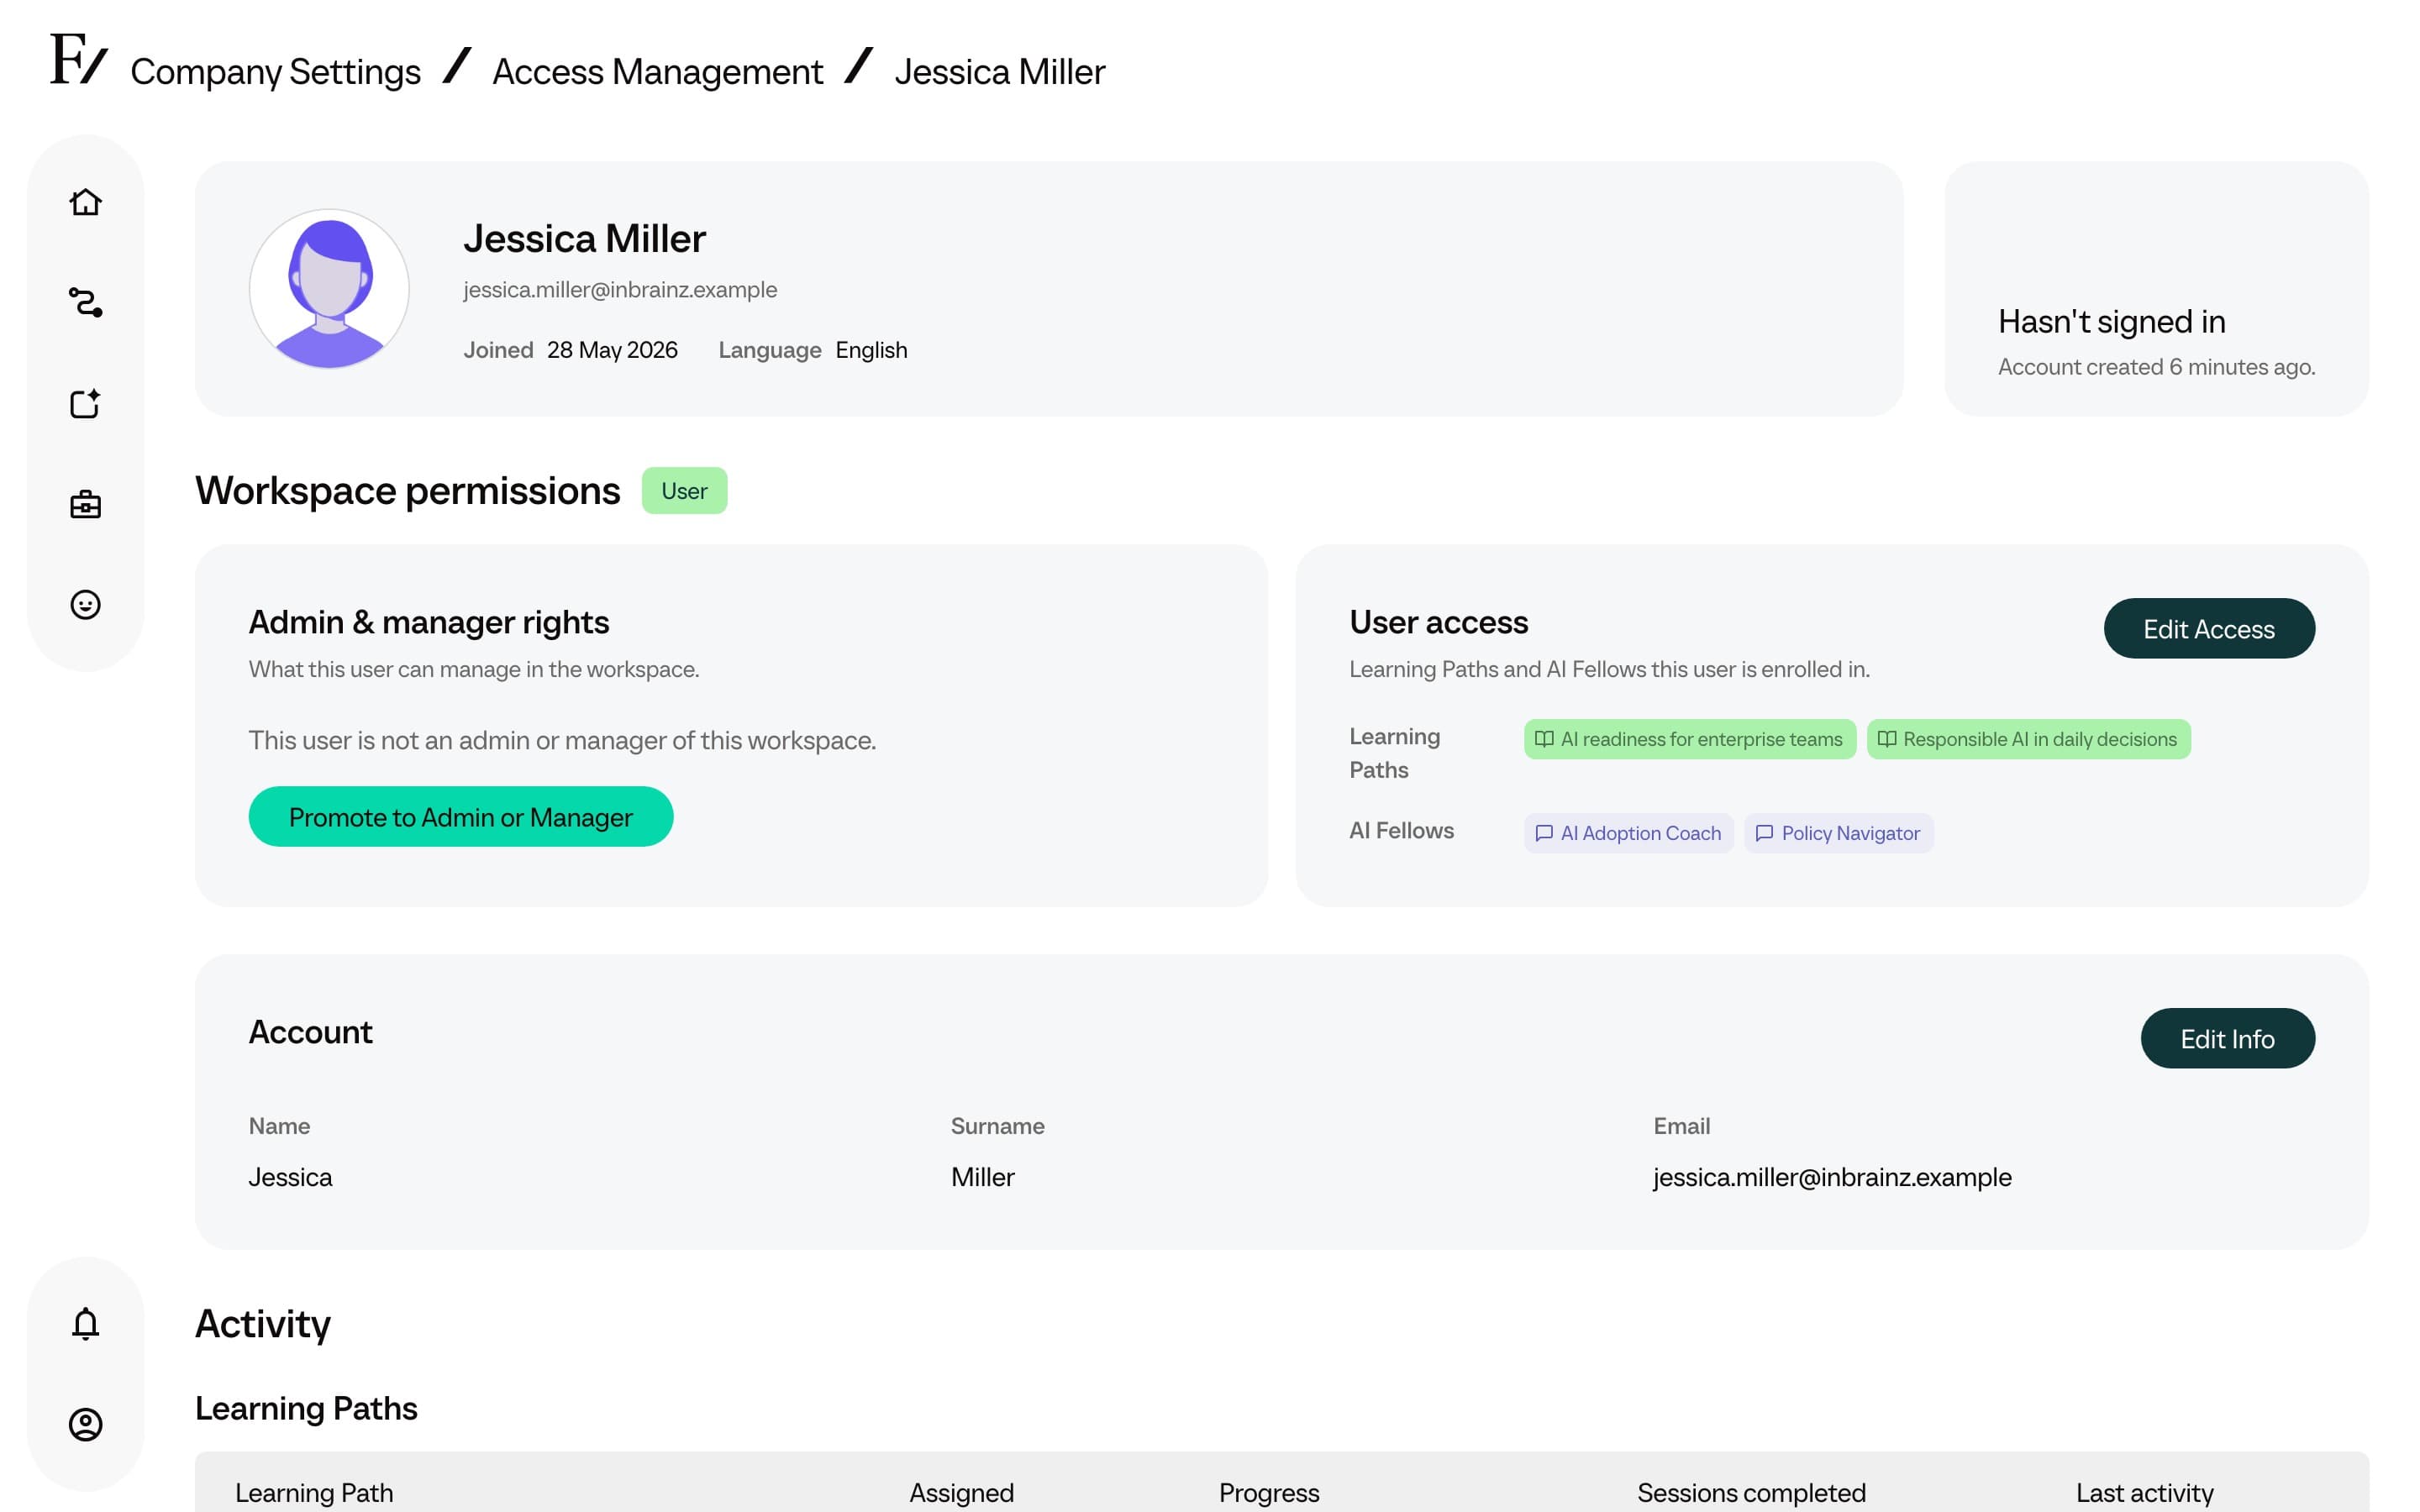Screen dimensions: 2420x1512
Task: Click the Edit Access button
Action: 2209,629
